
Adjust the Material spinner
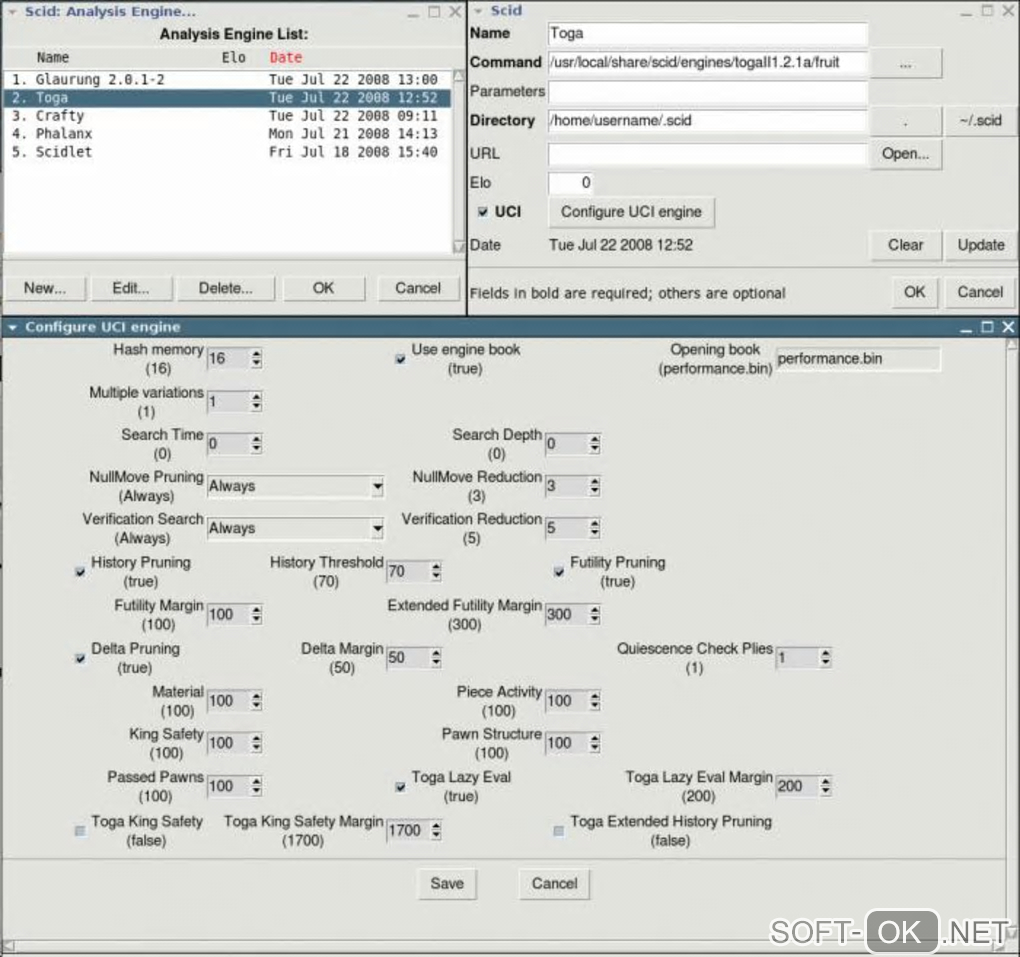[x=235, y=701]
